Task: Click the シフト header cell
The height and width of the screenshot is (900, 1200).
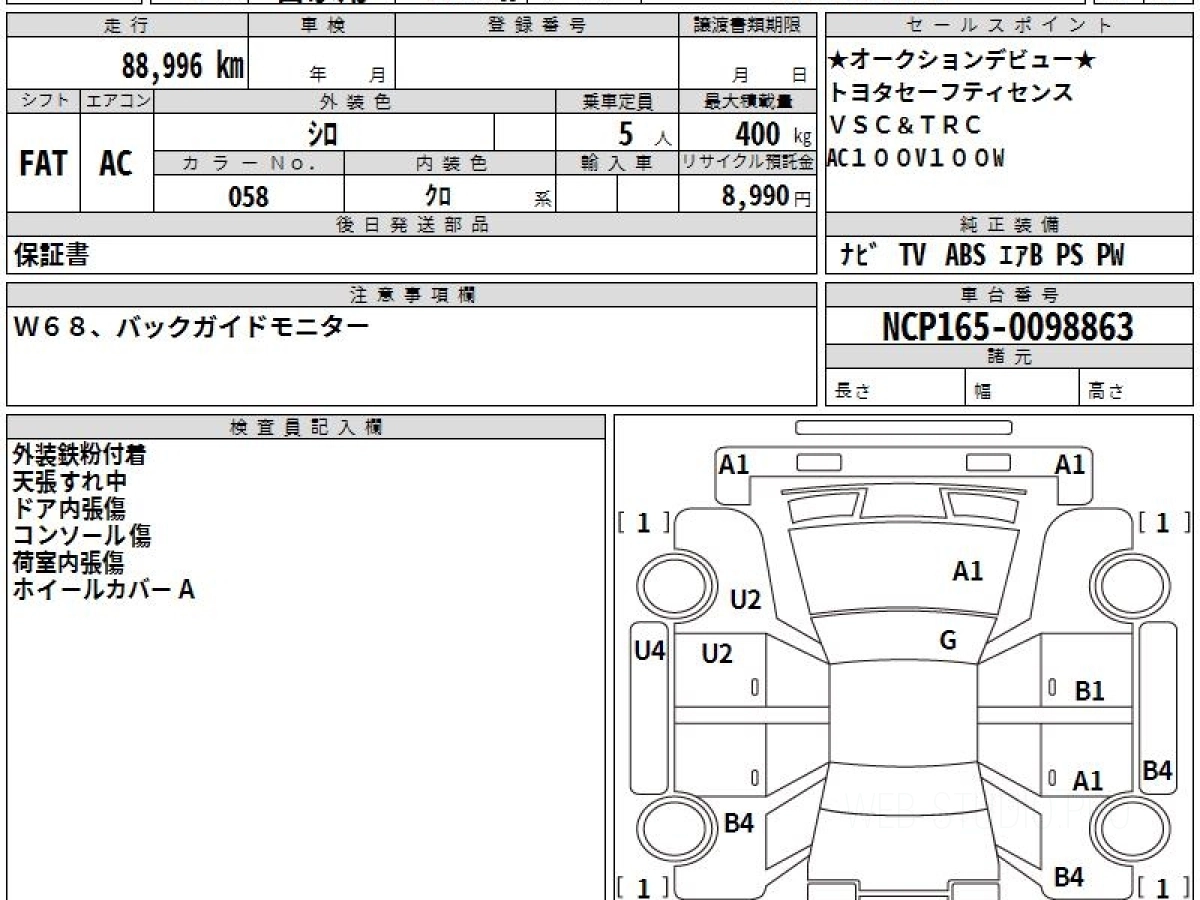Action: coord(43,101)
